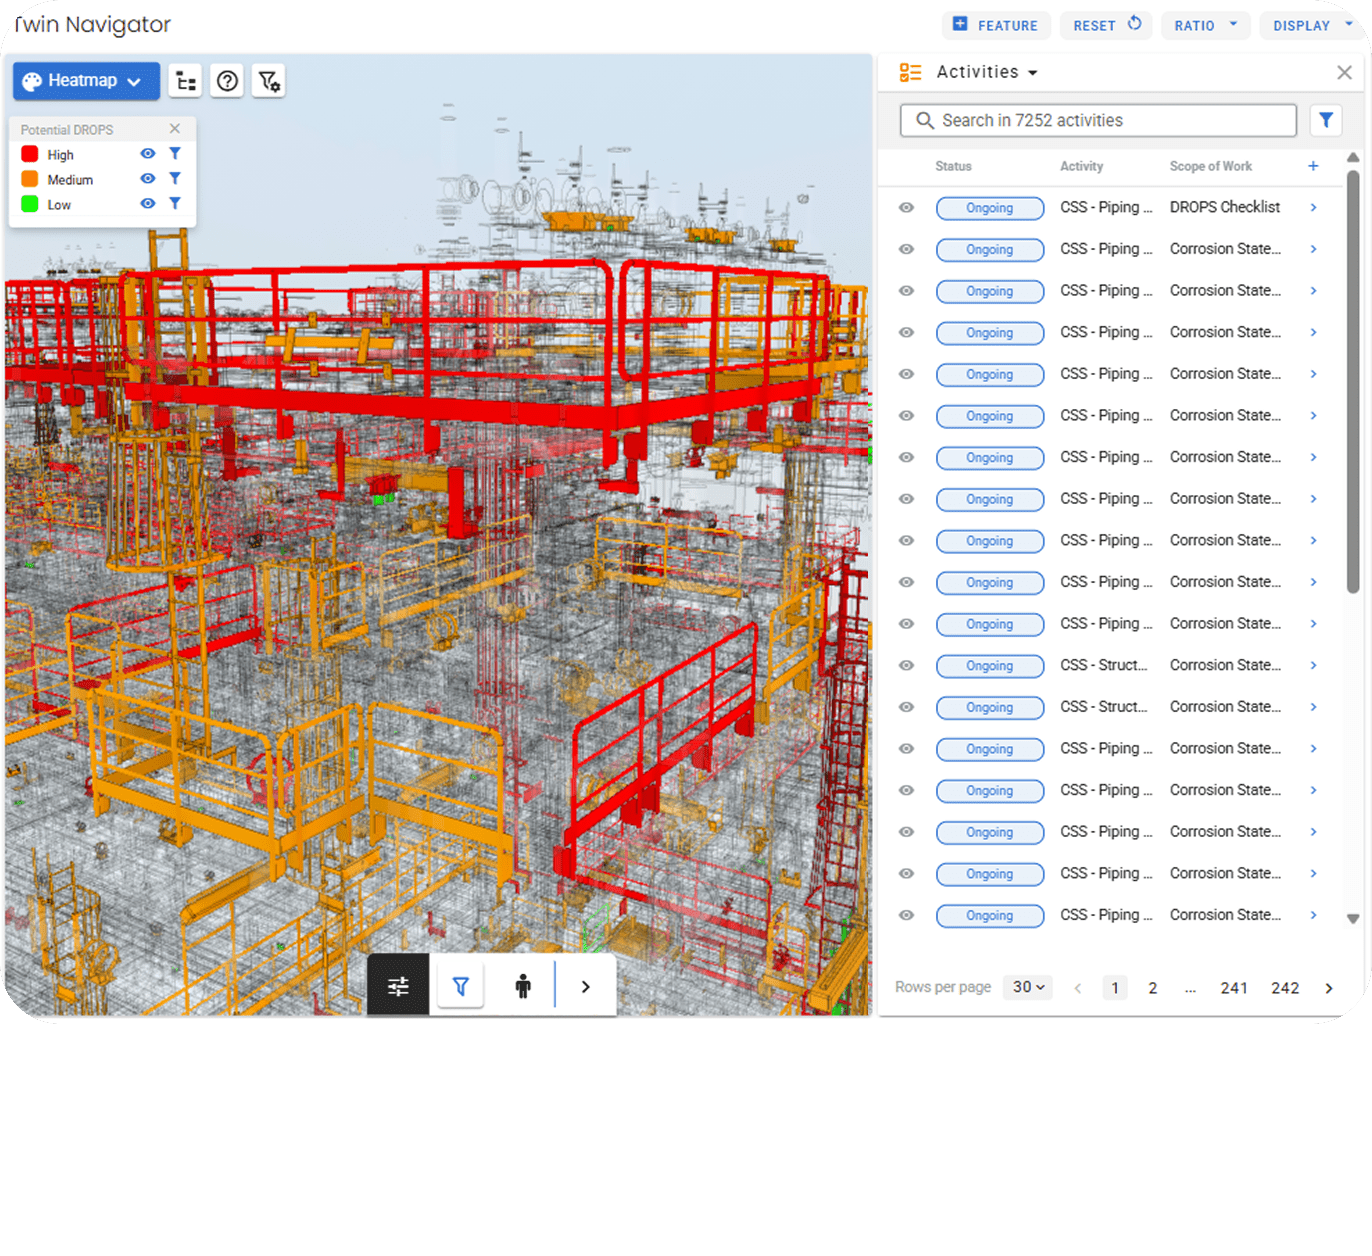This screenshot has height=1256, width=1372.
Task: Filter by High potential DROPS
Action: (x=175, y=154)
